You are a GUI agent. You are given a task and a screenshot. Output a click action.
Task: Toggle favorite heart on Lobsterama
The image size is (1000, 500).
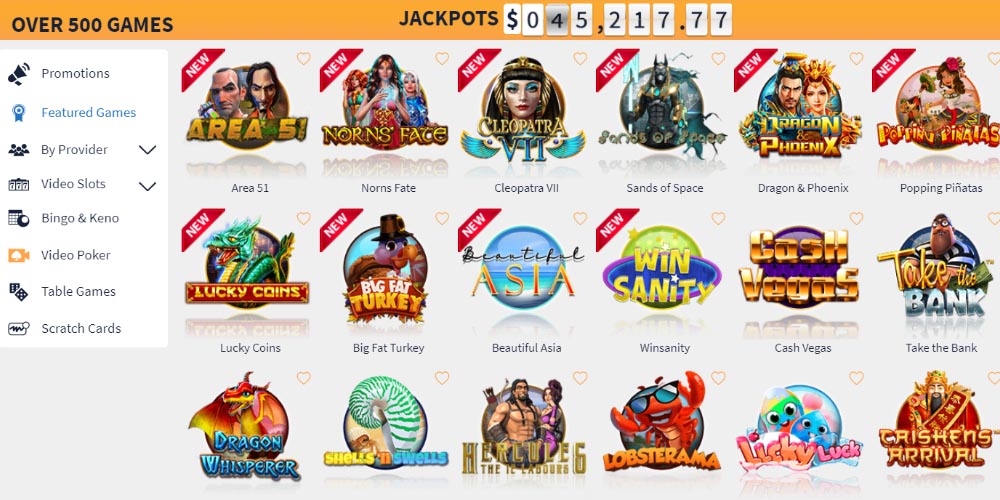pos(718,378)
